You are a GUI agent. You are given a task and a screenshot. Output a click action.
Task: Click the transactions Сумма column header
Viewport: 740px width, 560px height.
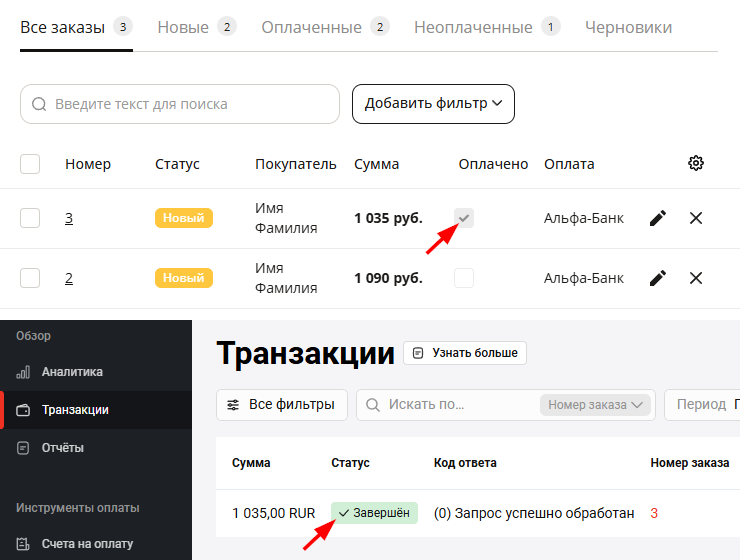[x=251, y=463]
